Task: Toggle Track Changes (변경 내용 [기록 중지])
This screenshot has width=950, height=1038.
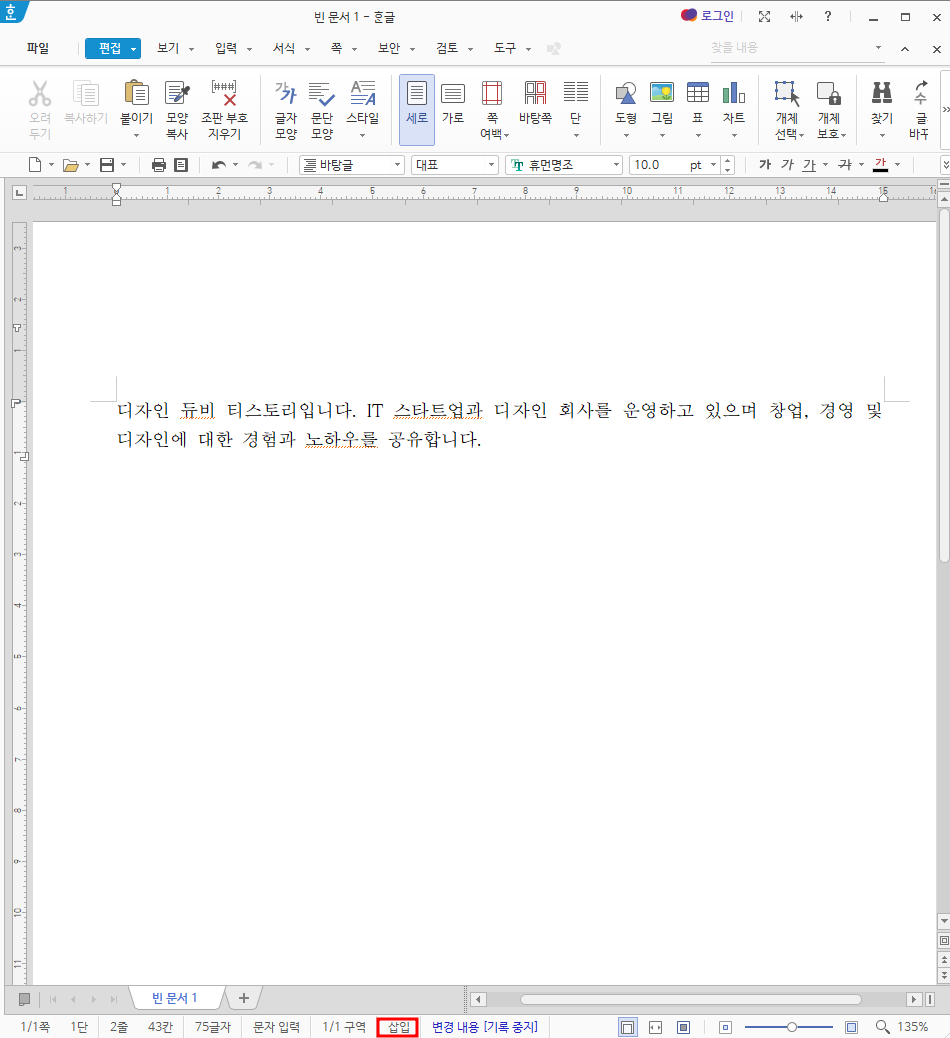Action: pyautogui.click(x=485, y=1027)
